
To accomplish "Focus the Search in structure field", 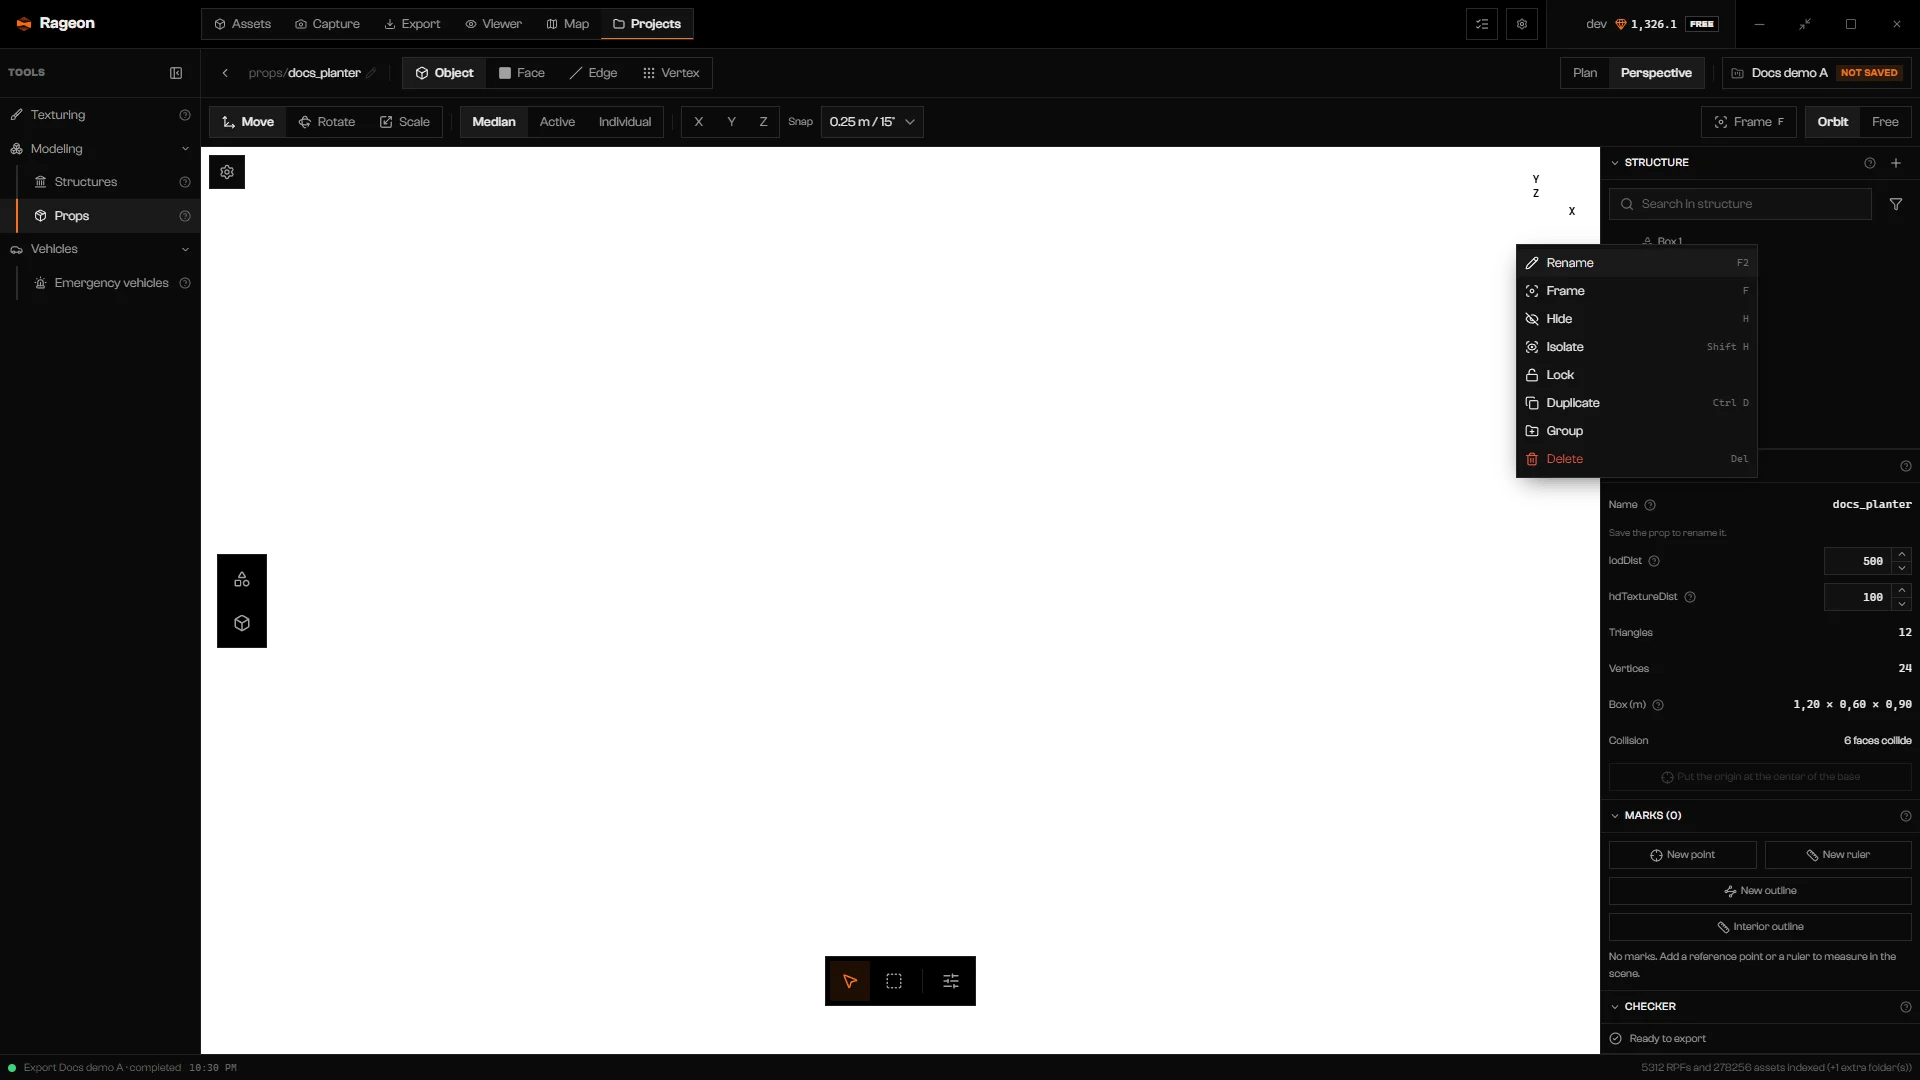I will [x=1740, y=204].
